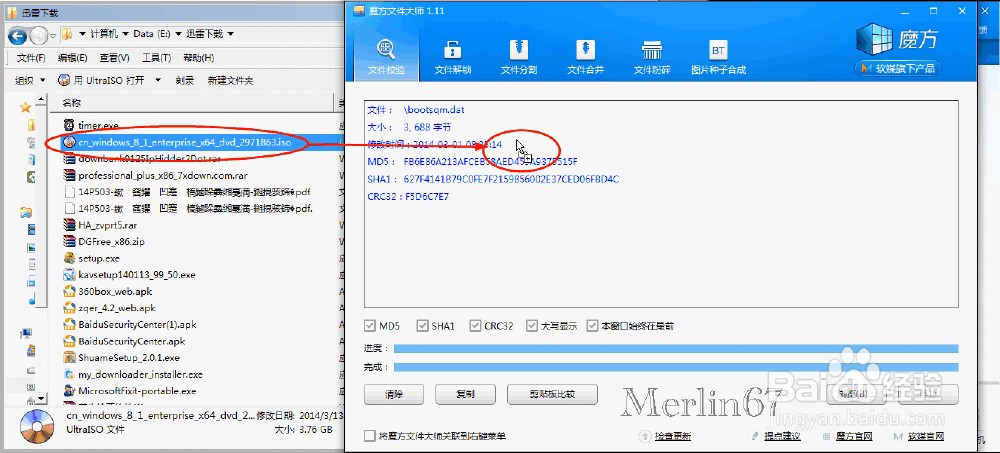Click the 刻录 burn toolbar button

[185, 80]
